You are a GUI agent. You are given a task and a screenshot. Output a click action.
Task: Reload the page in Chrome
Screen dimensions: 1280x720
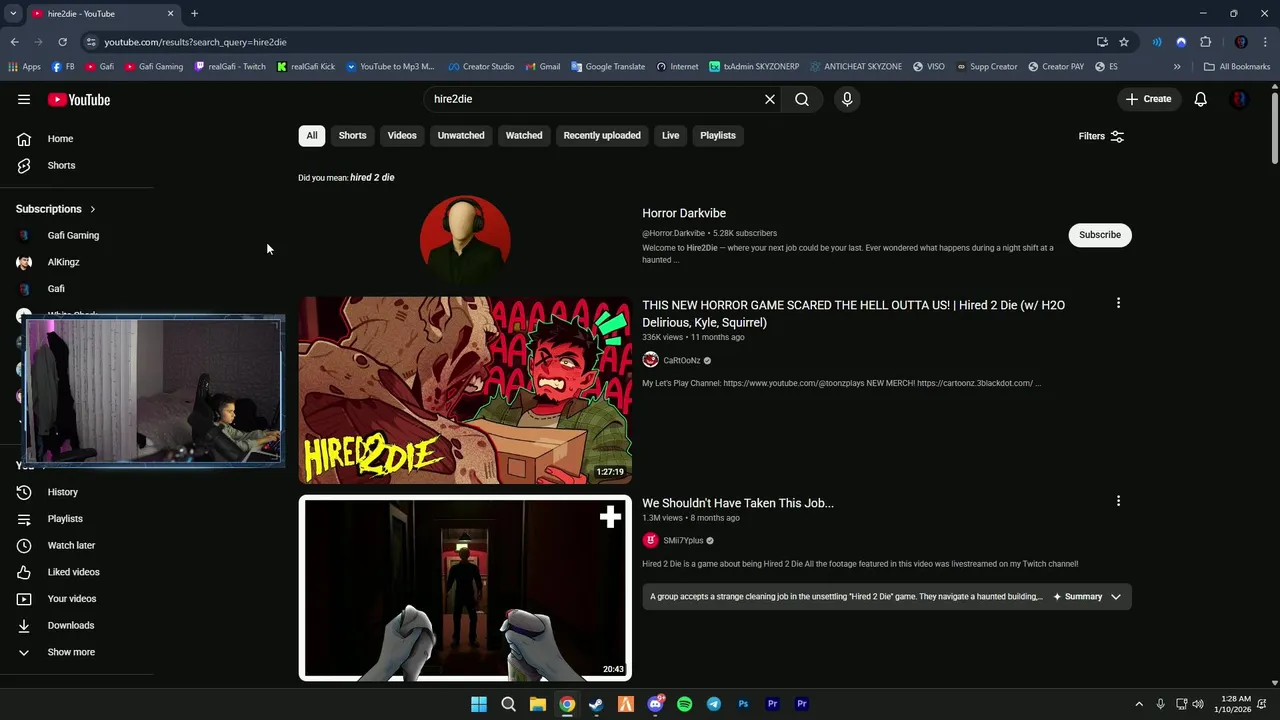coord(62,42)
